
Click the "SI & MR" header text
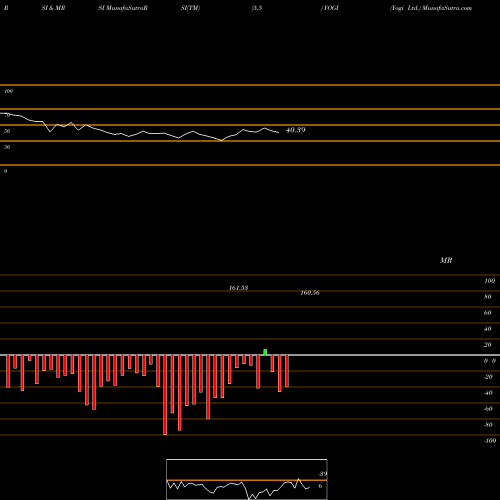tap(53, 8)
